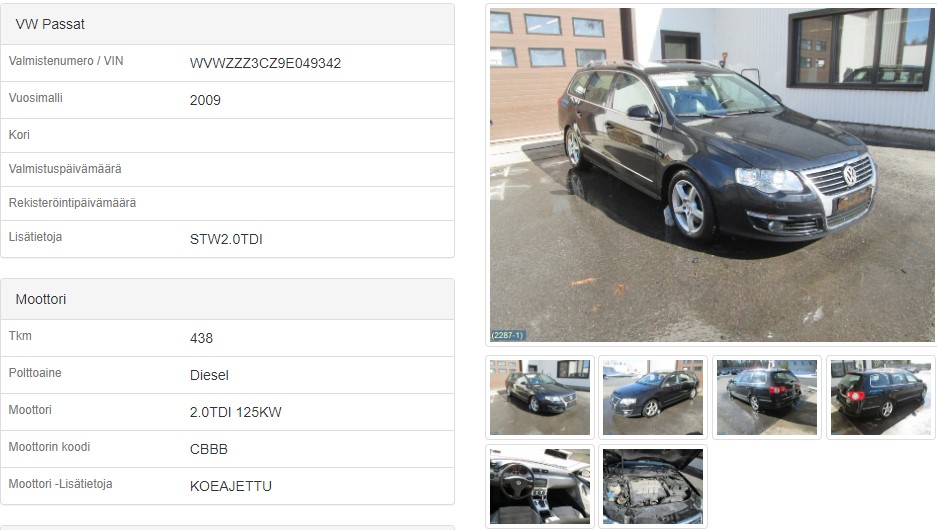The height and width of the screenshot is (530, 937).
Task: Click the KOEAJETTU engine note
Action: (231, 486)
